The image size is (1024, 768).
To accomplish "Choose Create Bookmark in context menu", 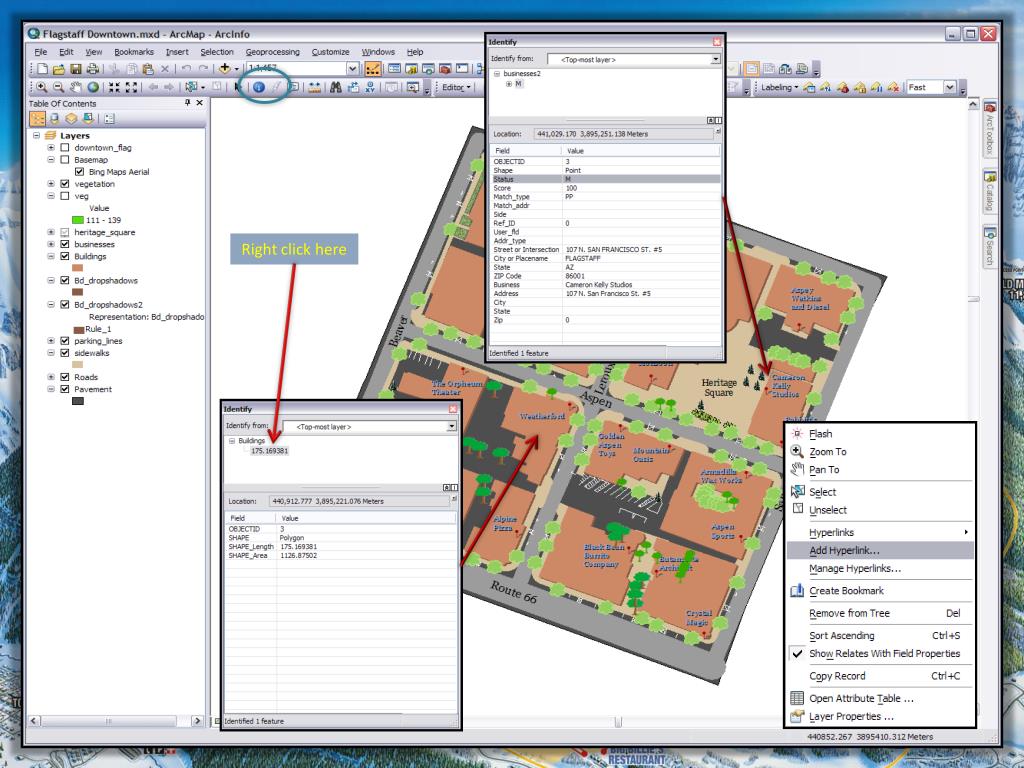I will point(880,590).
